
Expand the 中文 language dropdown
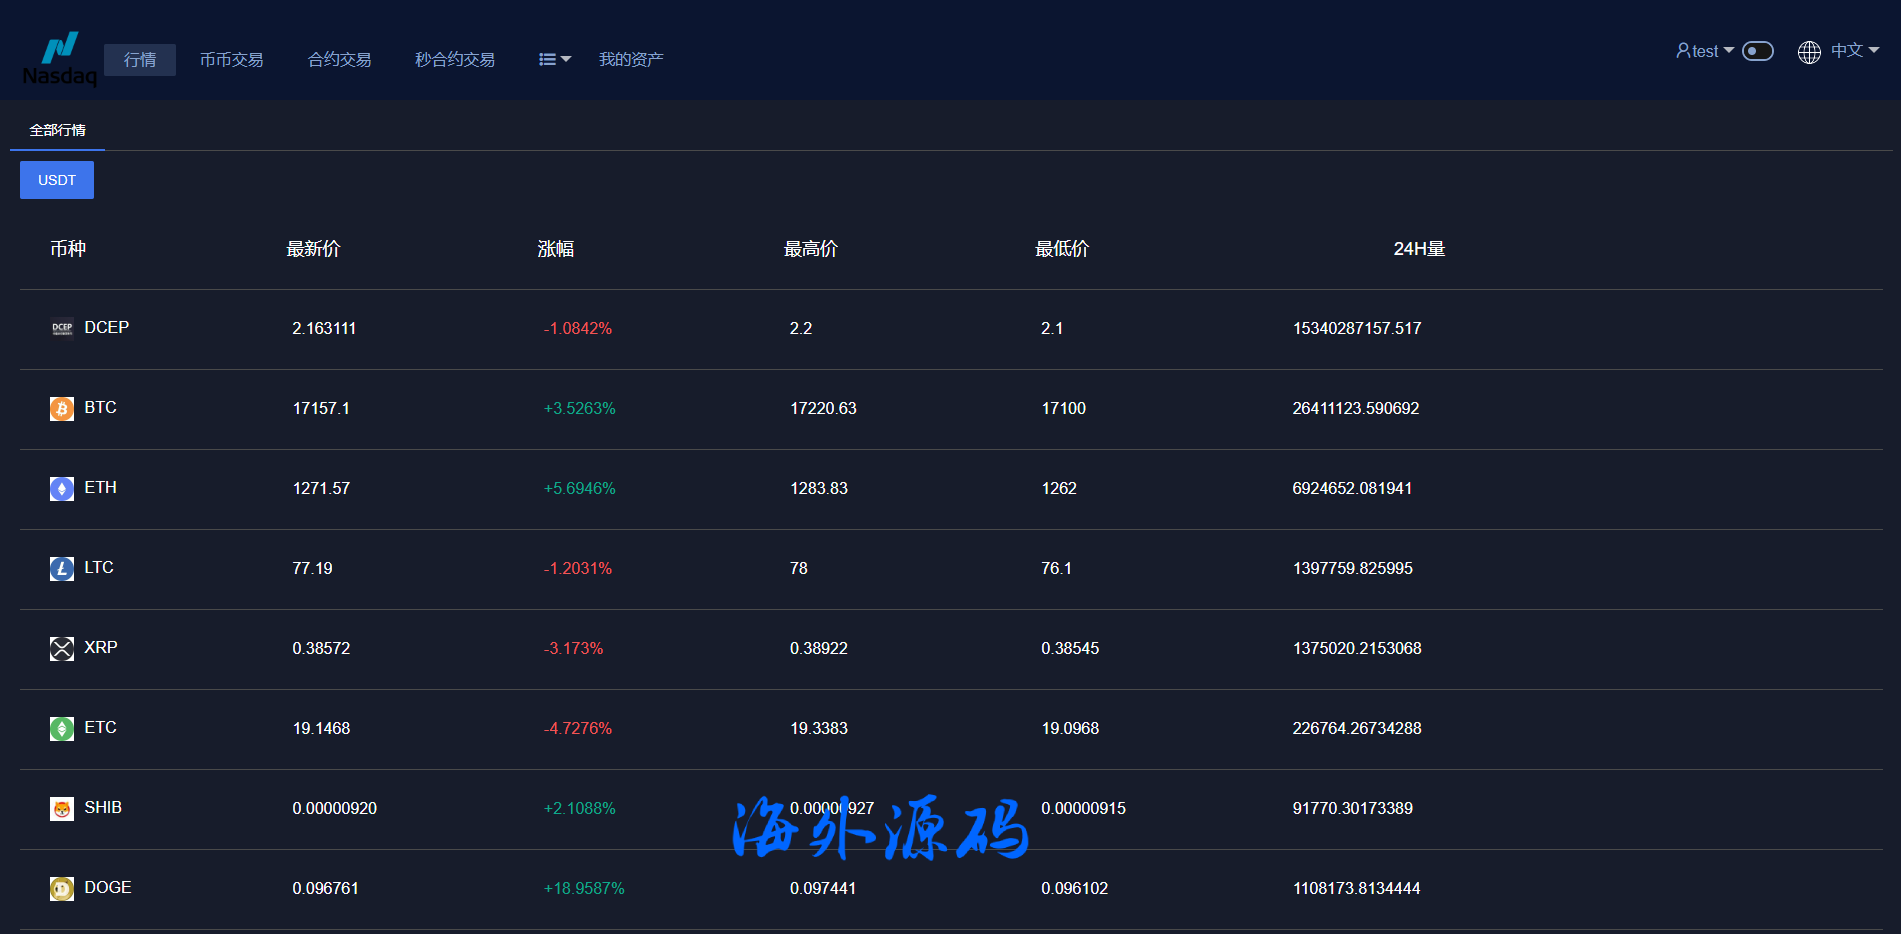[x=1854, y=51]
